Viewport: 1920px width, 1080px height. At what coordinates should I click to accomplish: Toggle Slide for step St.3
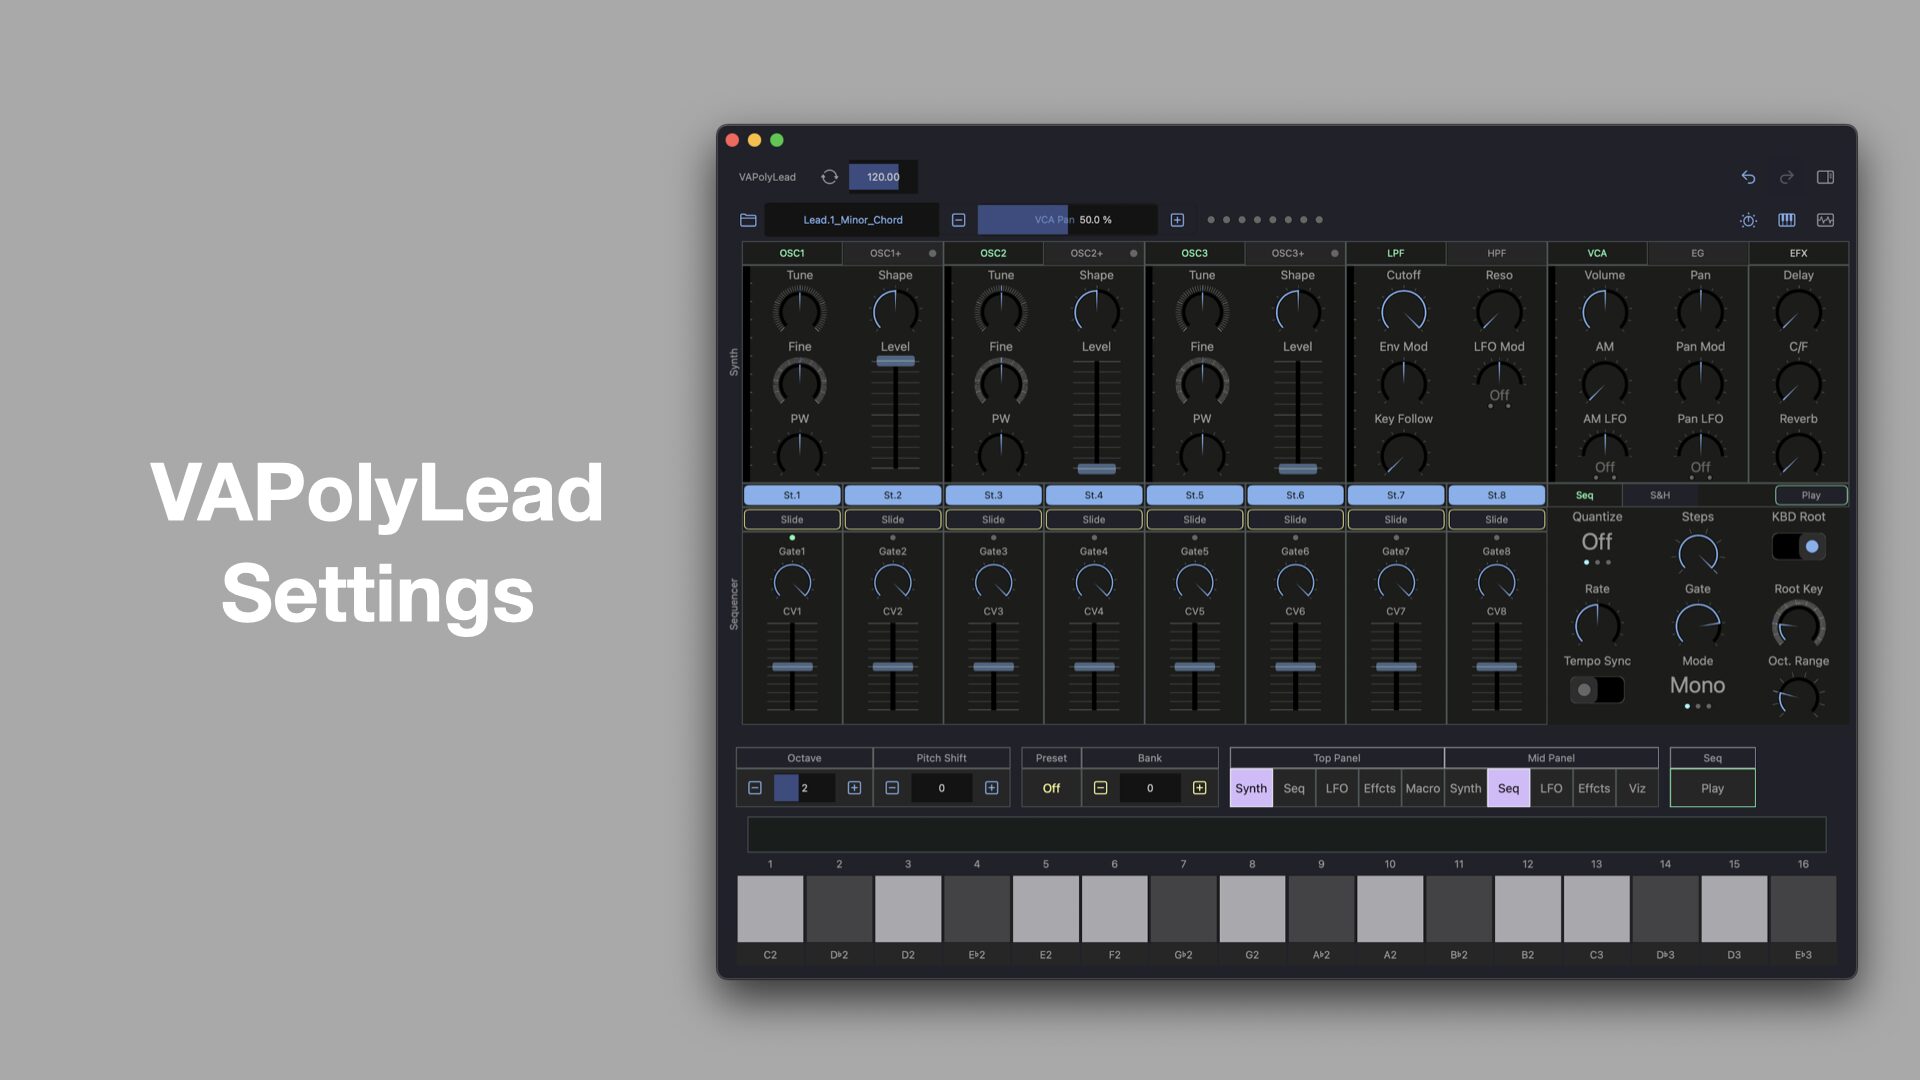click(993, 519)
